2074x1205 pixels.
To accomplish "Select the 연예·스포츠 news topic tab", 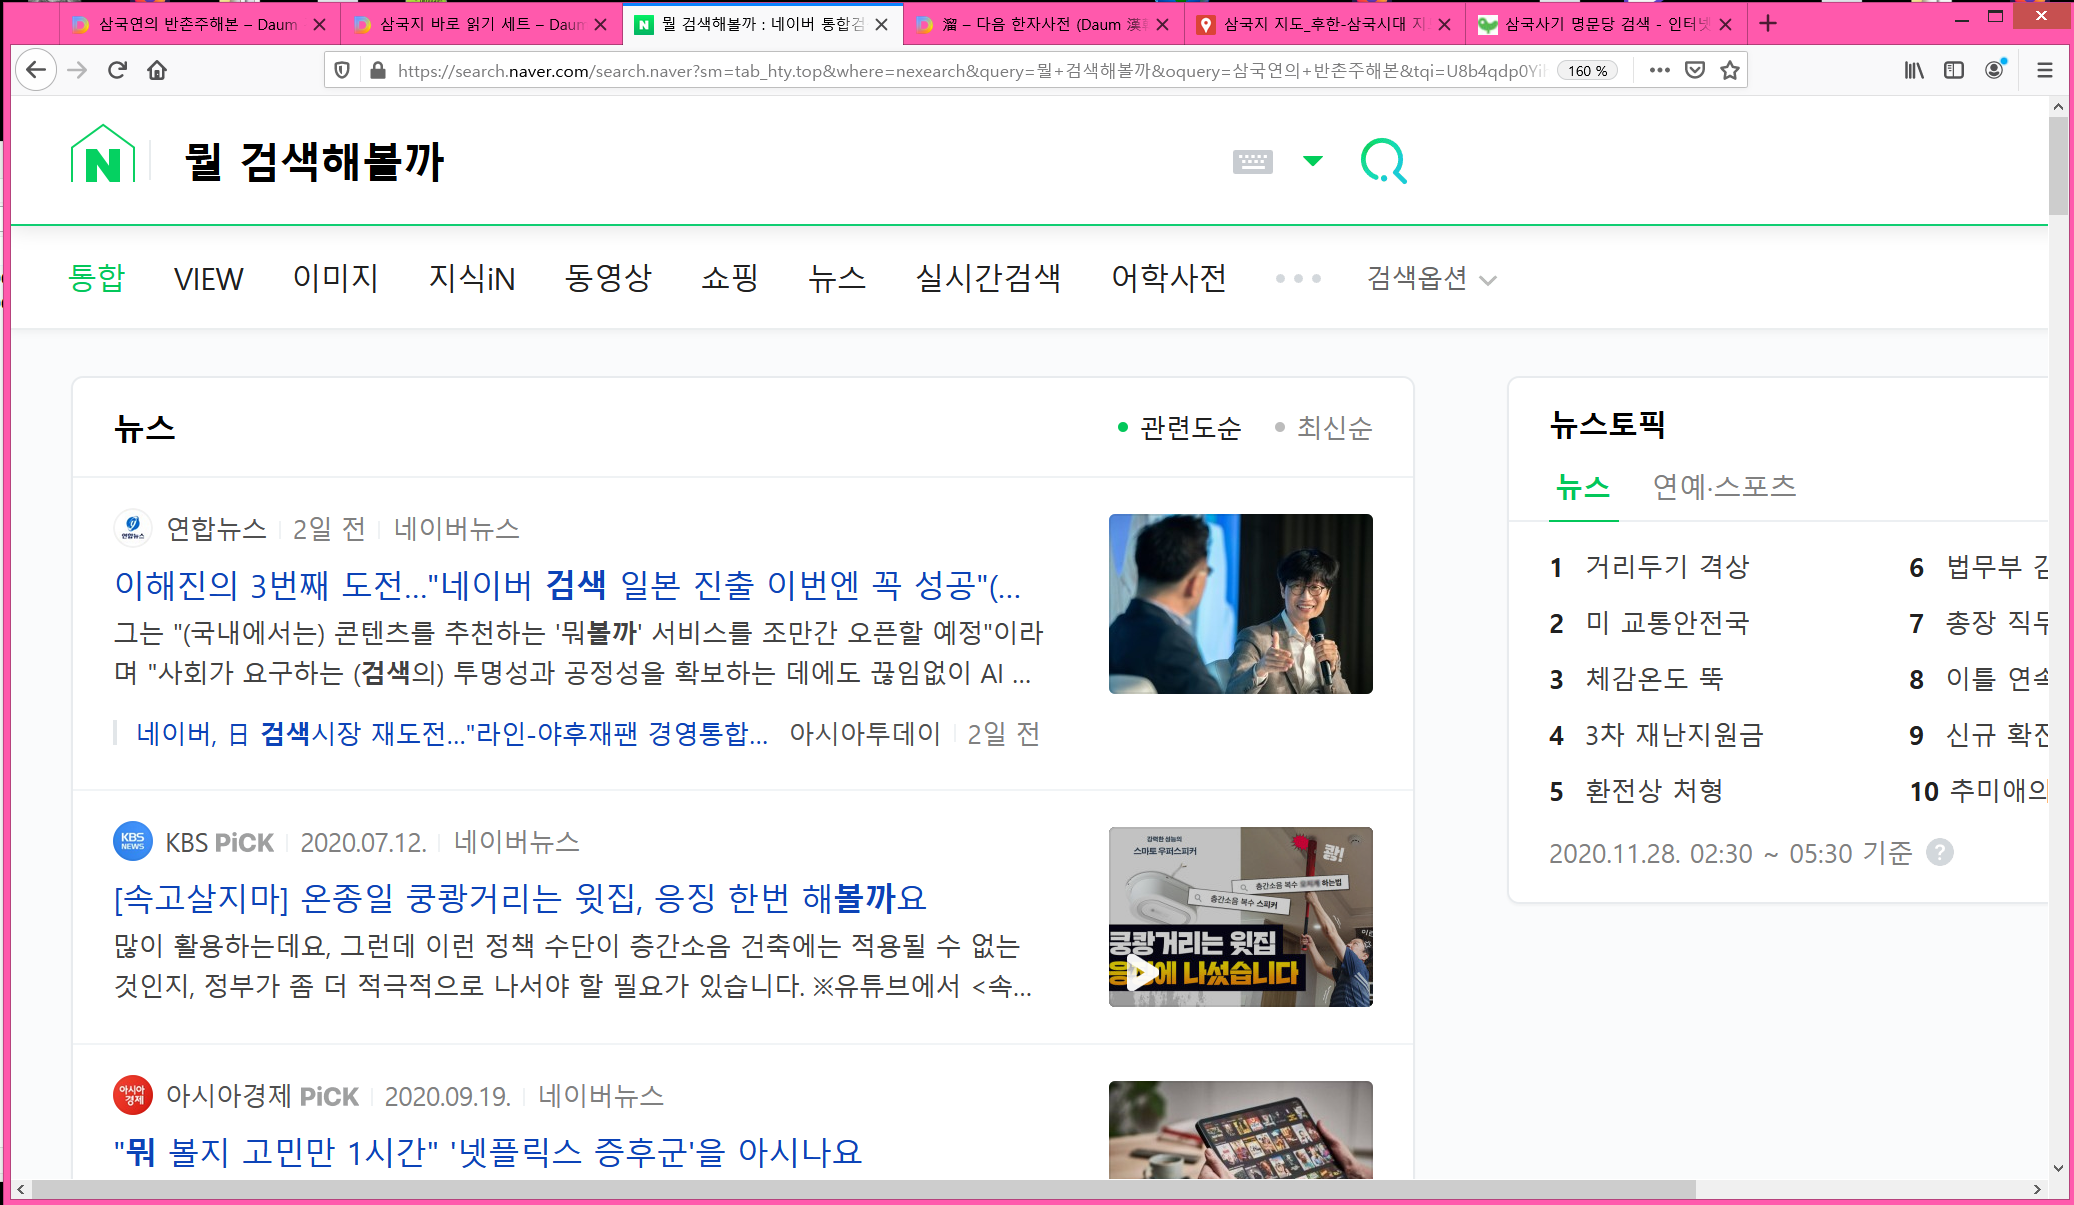I will coord(1724,487).
